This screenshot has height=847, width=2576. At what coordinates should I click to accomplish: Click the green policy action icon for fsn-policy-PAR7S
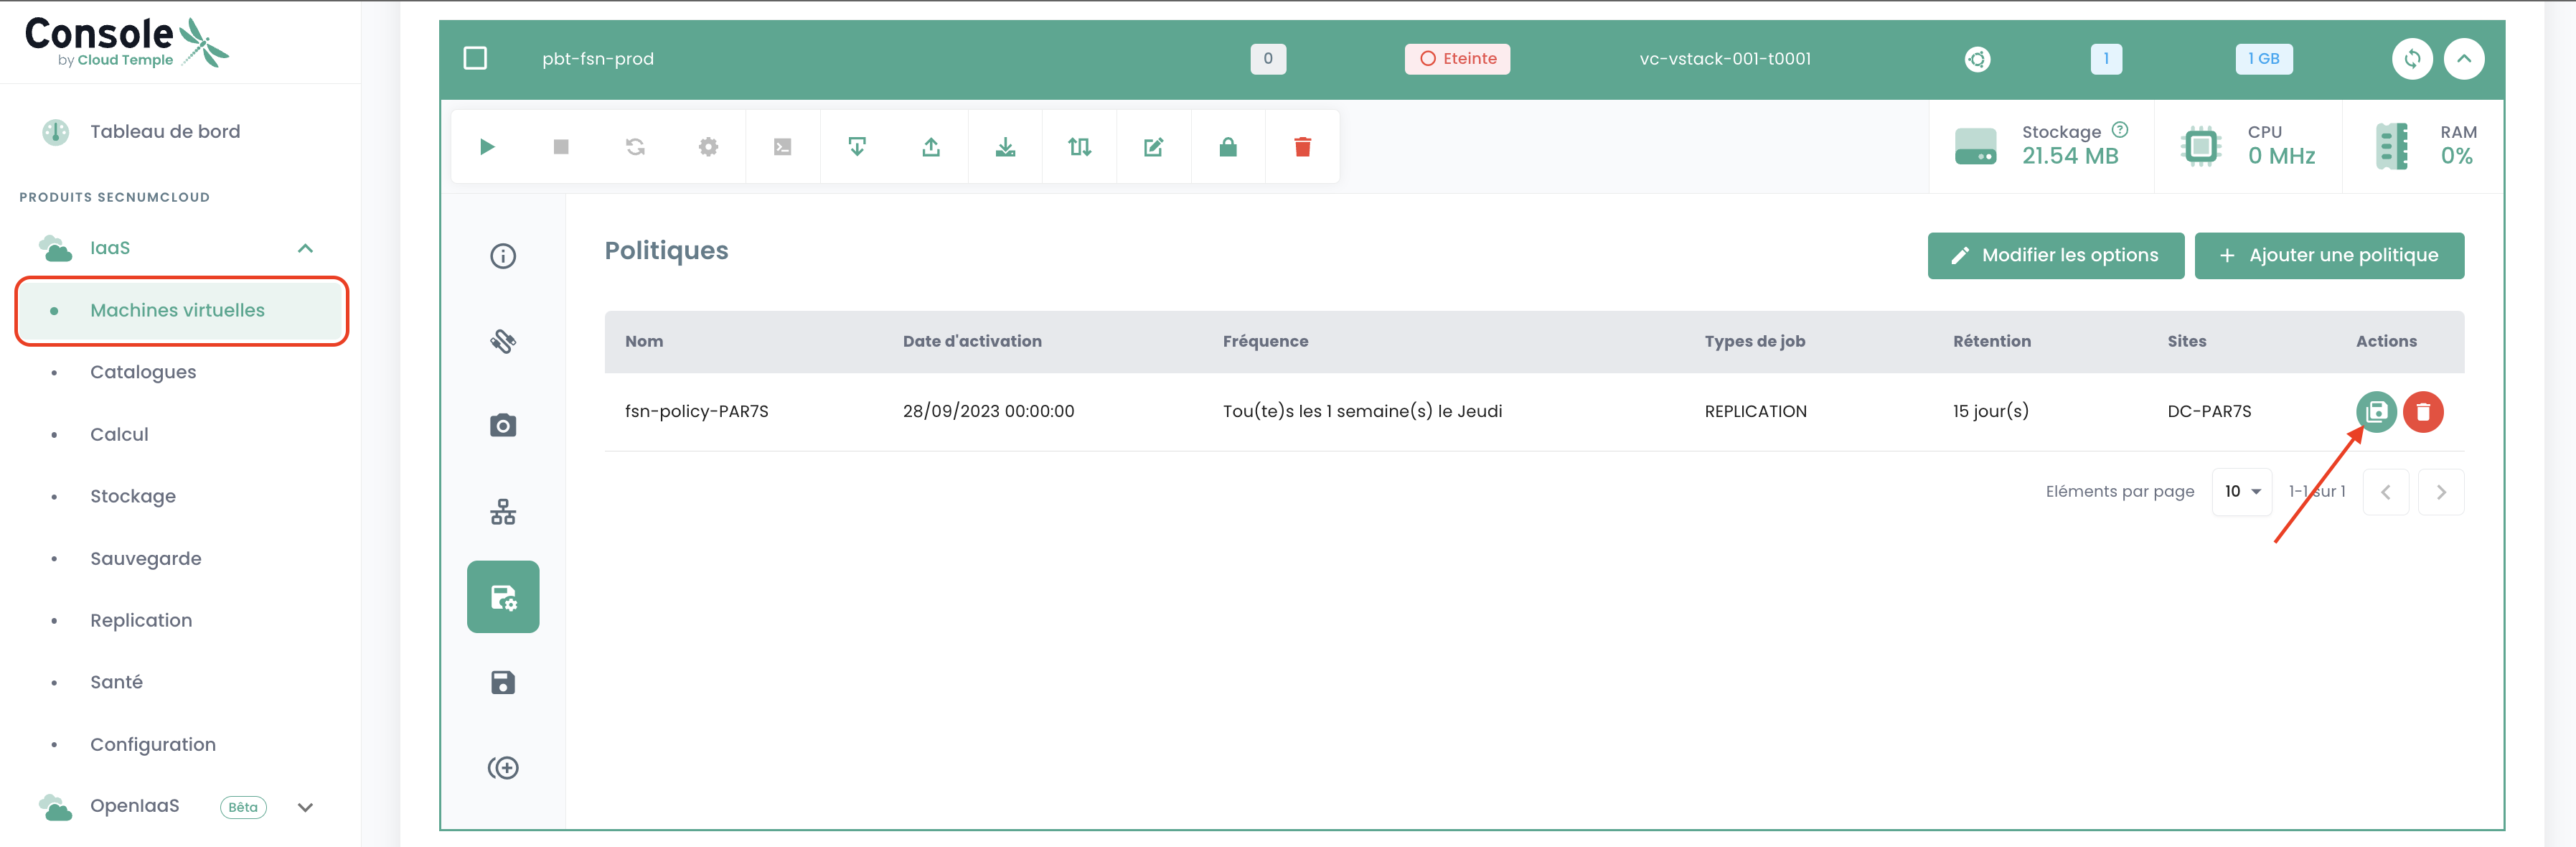[x=2376, y=412]
